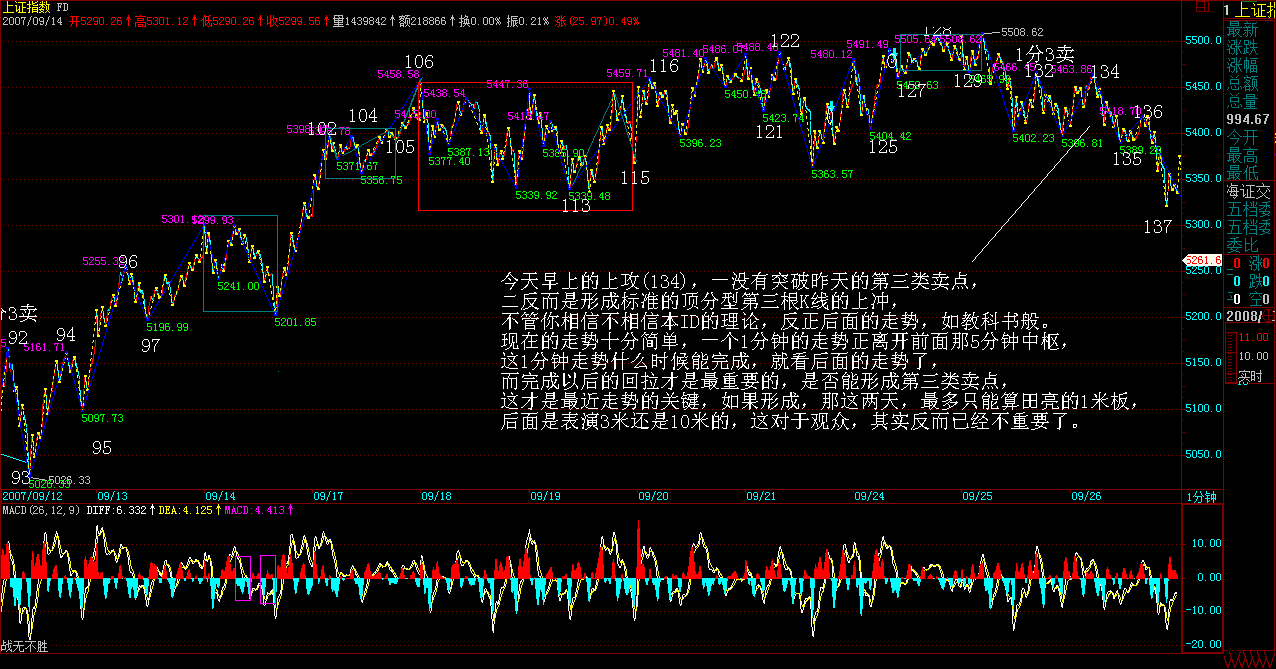Click the 上证指数 title label
The width and height of the screenshot is (1276, 669).
click(31, 7)
